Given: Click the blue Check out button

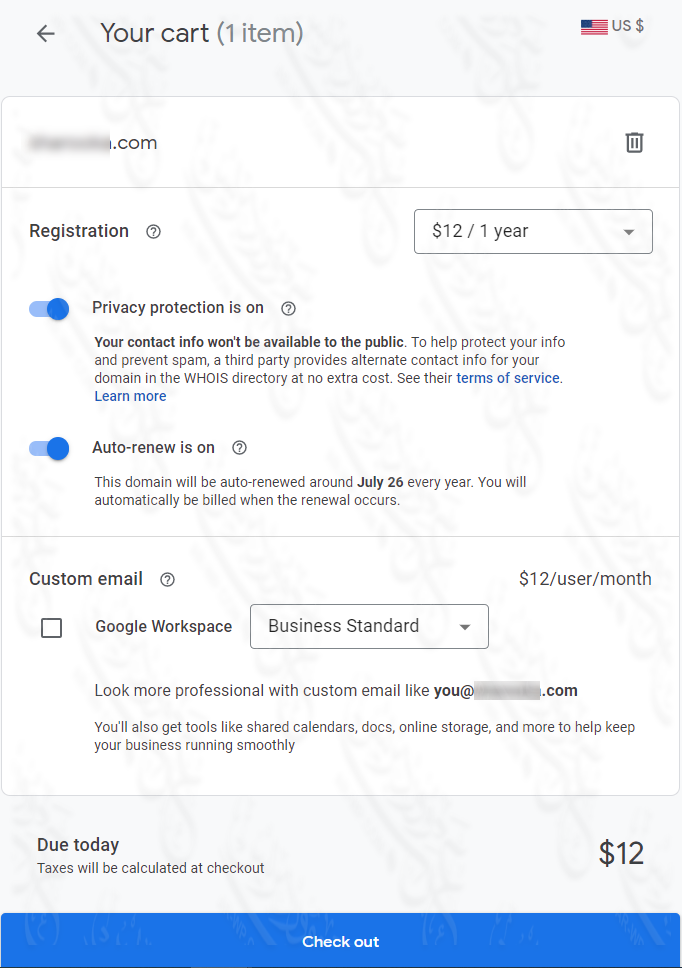Looking at the screenshot, I should (x=341, y=941).
